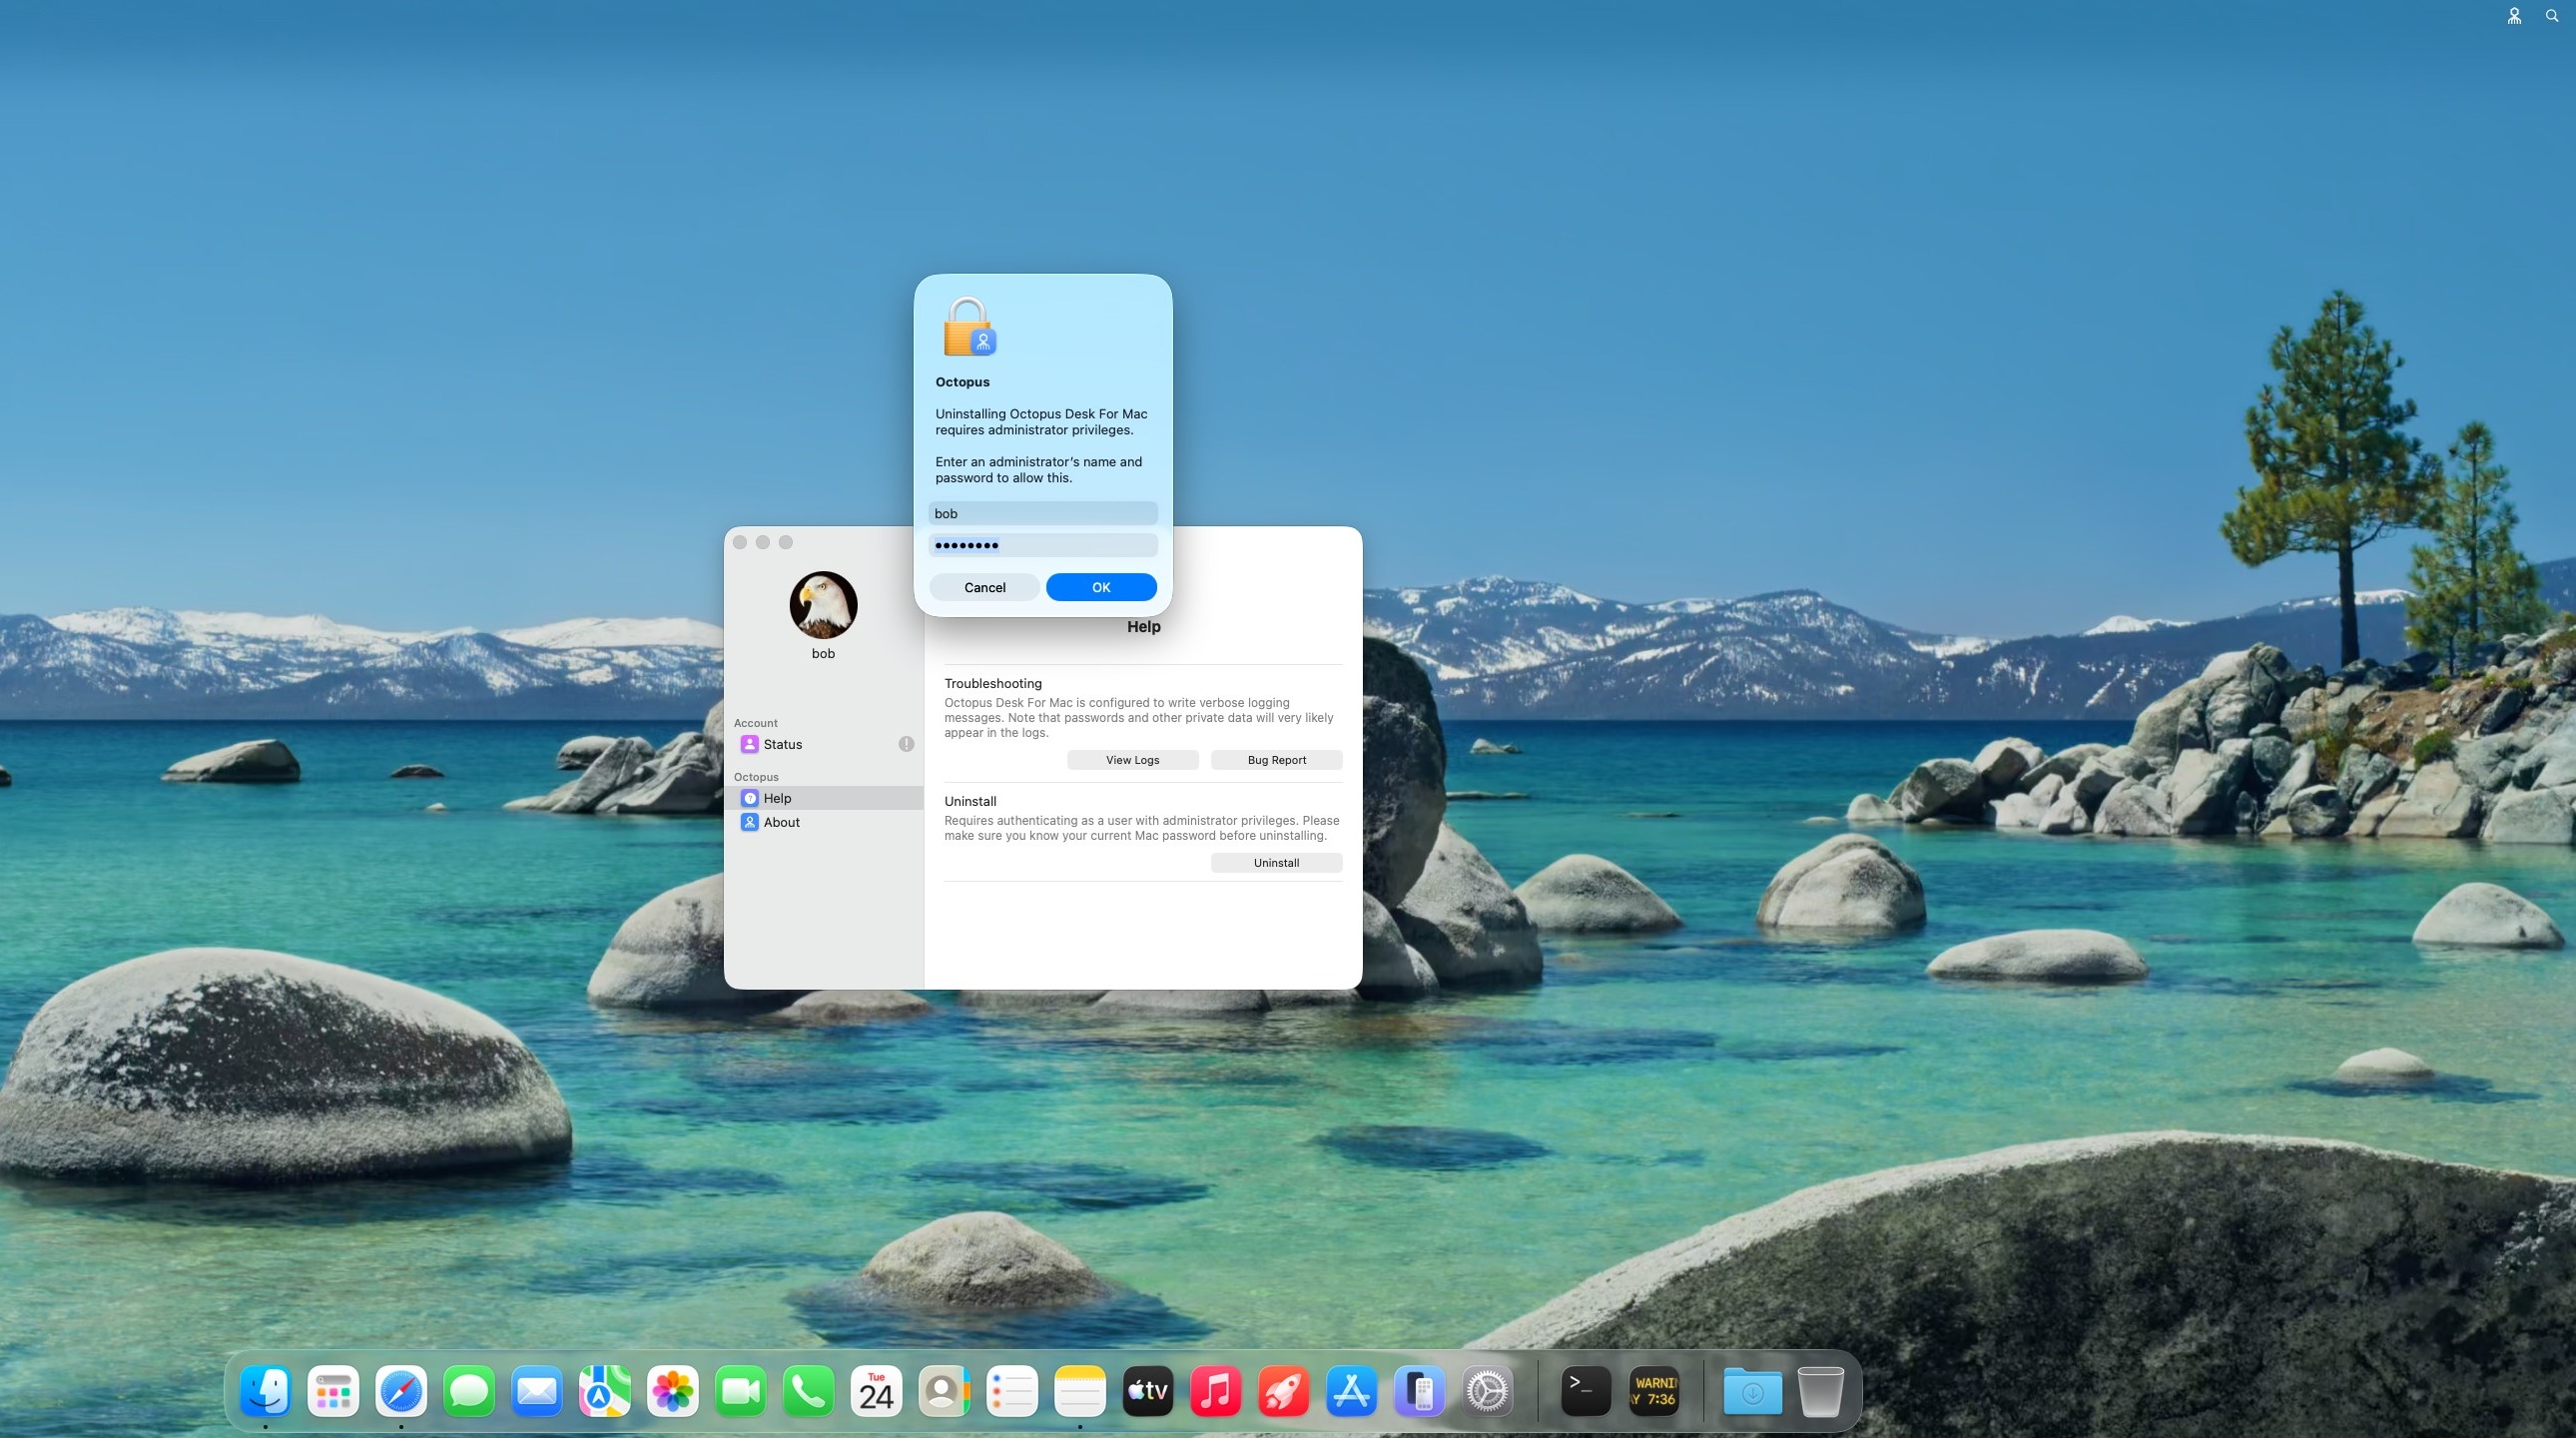Open Maps from the Dock
The width and height of the screenshot is (2576, 1438).
click(605, 1391)
